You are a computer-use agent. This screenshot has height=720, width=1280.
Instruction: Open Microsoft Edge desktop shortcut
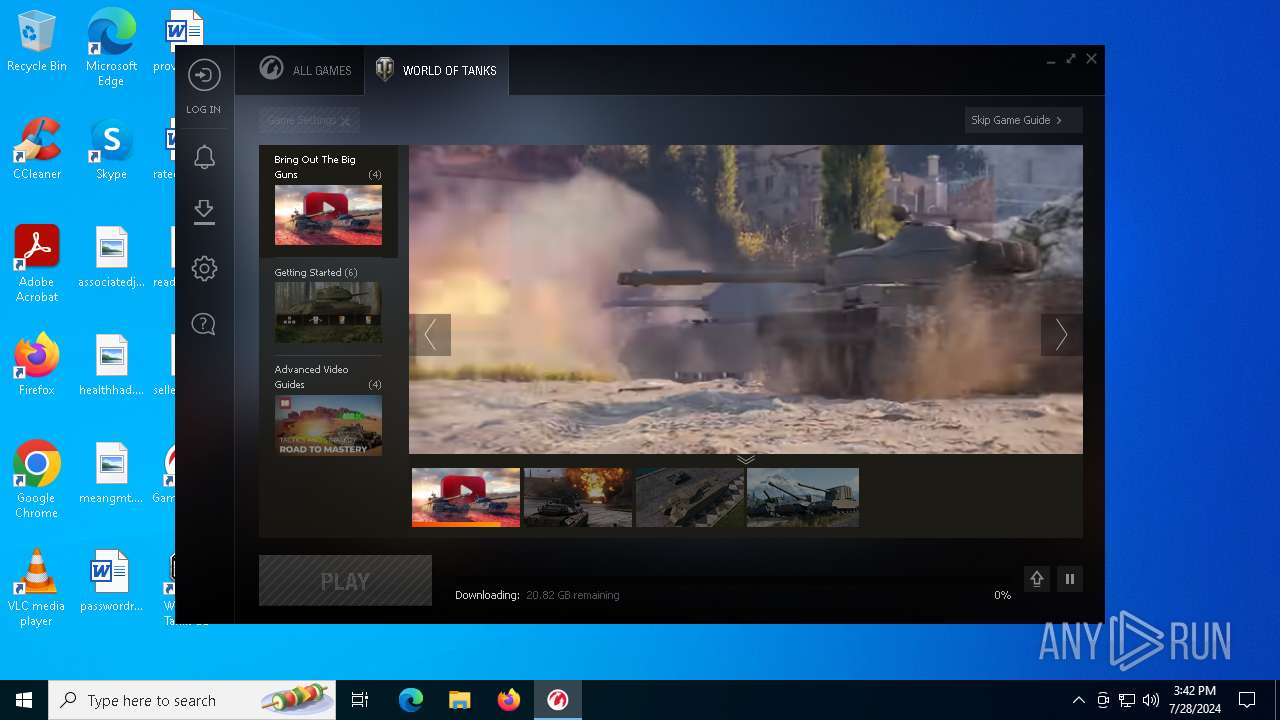pyautogui.click(x=111, y=47)
